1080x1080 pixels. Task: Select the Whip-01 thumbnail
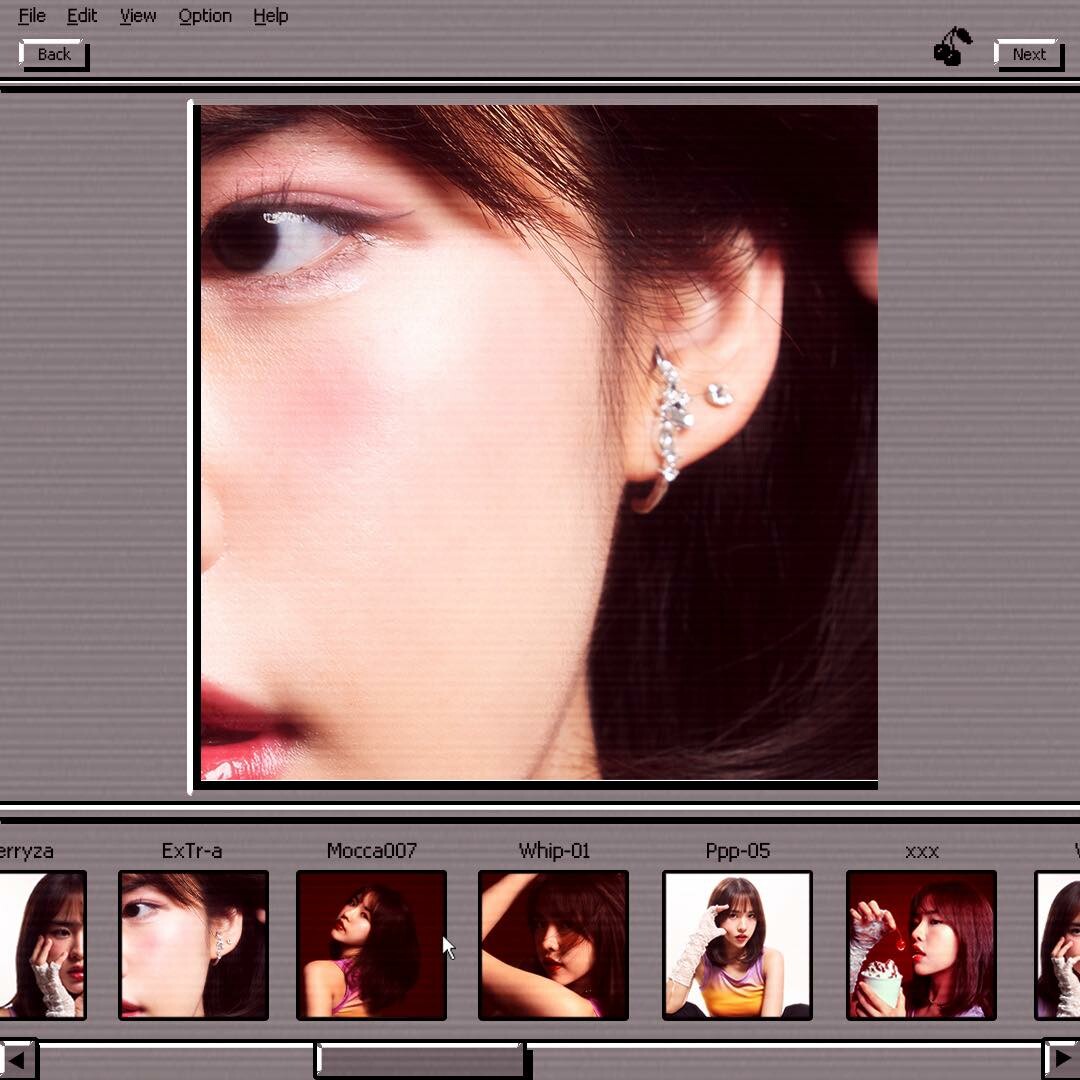pos(553,945)
